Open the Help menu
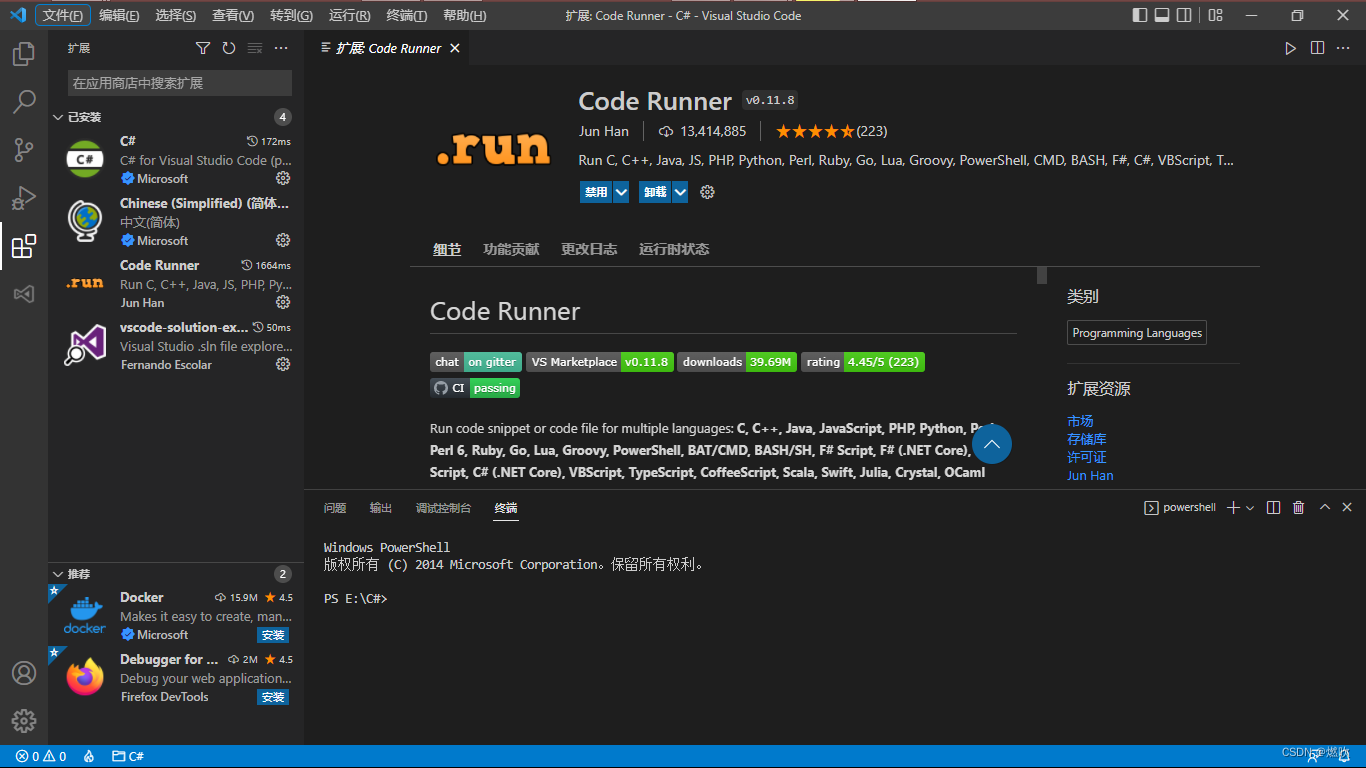1366x768 pixels. pos(464,15)
